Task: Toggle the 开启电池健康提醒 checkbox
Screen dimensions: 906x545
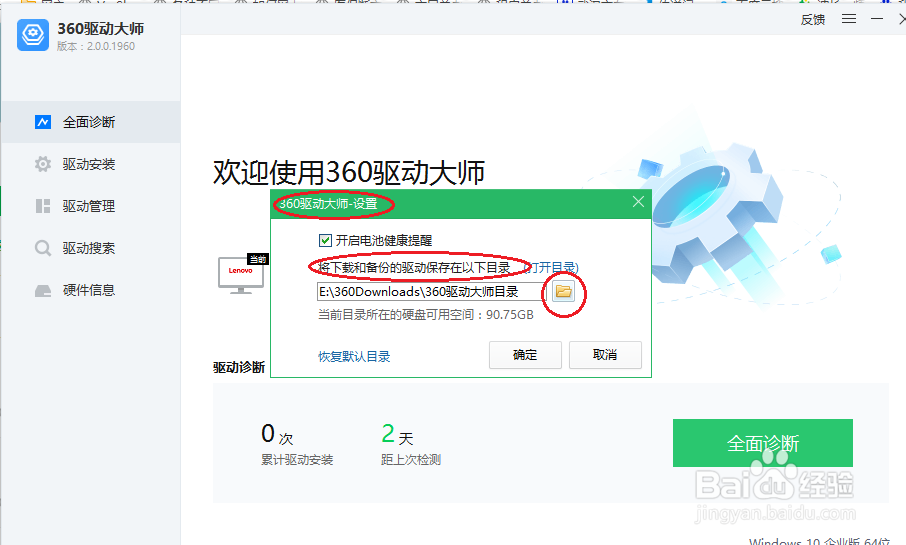Action: [x=325, y=240]
